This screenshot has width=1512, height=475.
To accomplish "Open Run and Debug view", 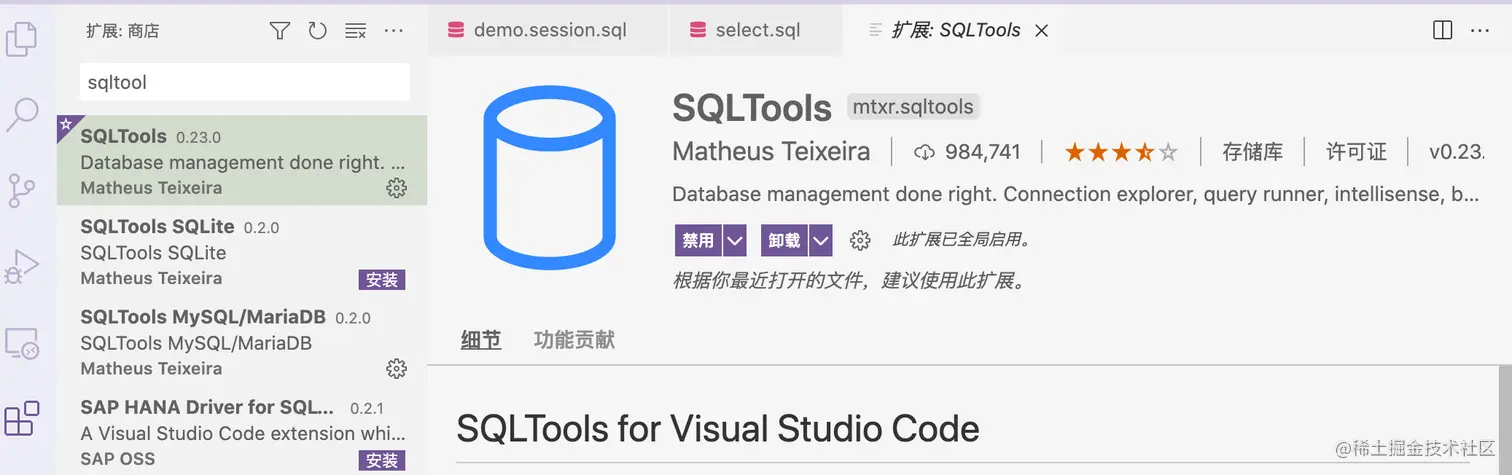I will (22, 267).
